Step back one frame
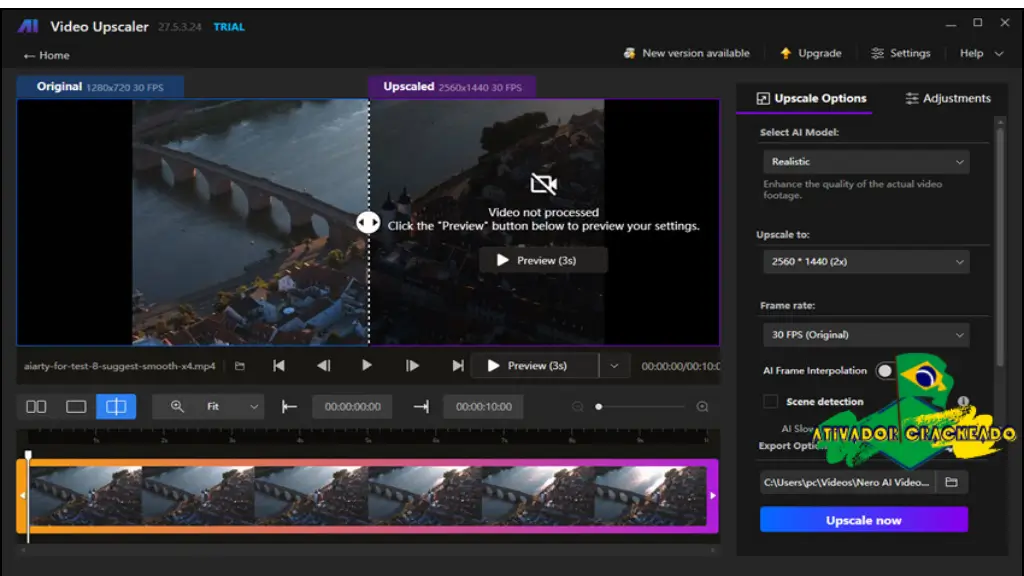Screen dimensions: 1024x576 point(324,366)
